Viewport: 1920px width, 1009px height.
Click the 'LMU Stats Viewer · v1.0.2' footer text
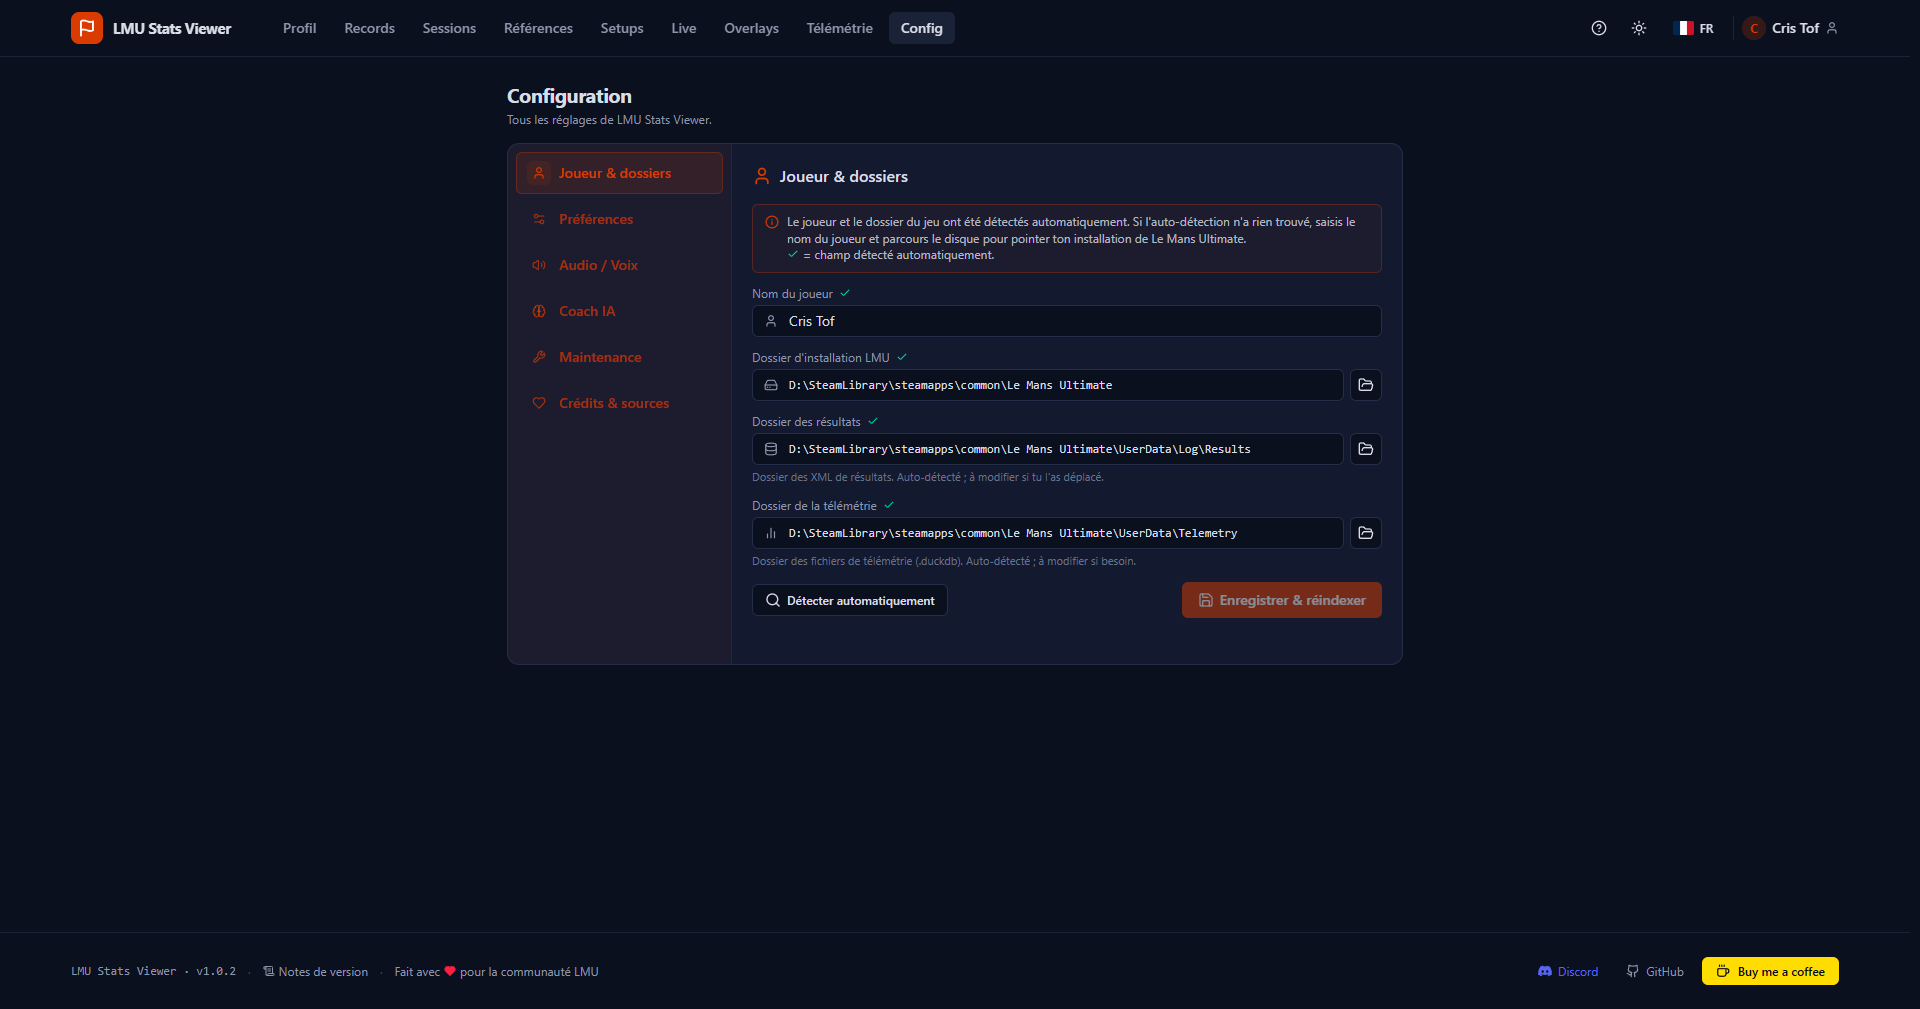point(154,972)
